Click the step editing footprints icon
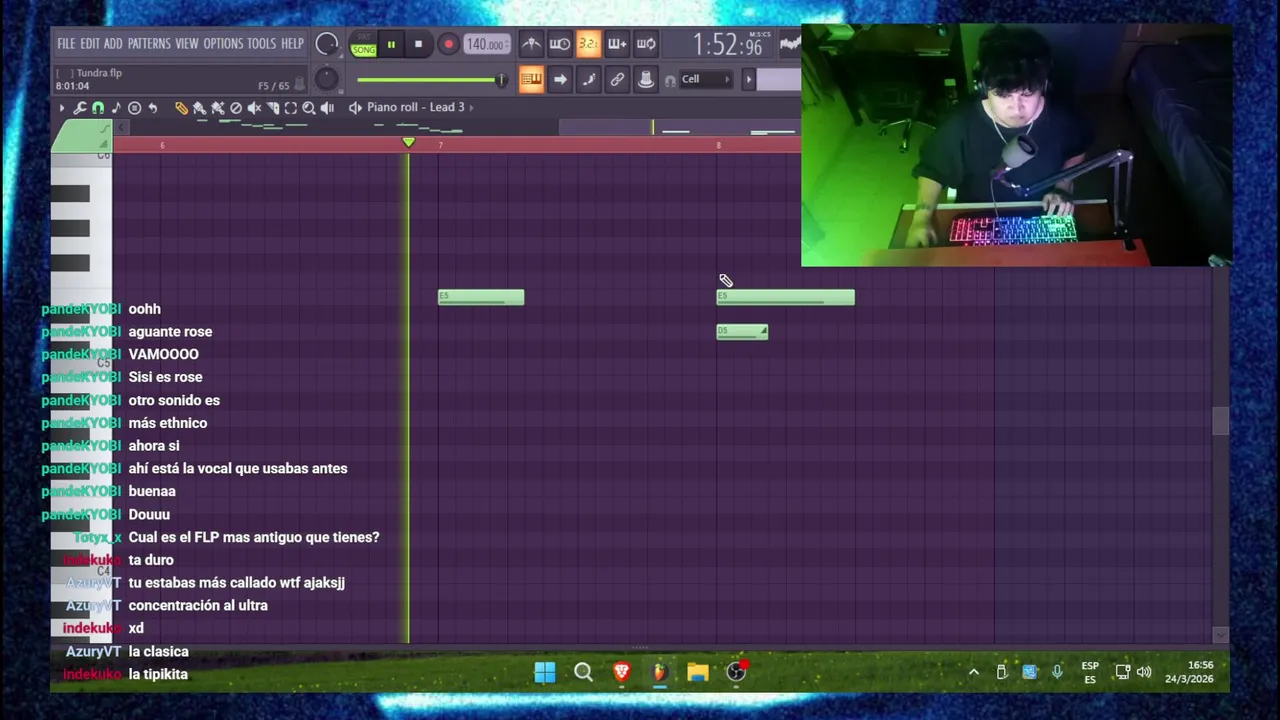Screen dimensions: 1280x720 pyautogui.click(x=588, y=79)
